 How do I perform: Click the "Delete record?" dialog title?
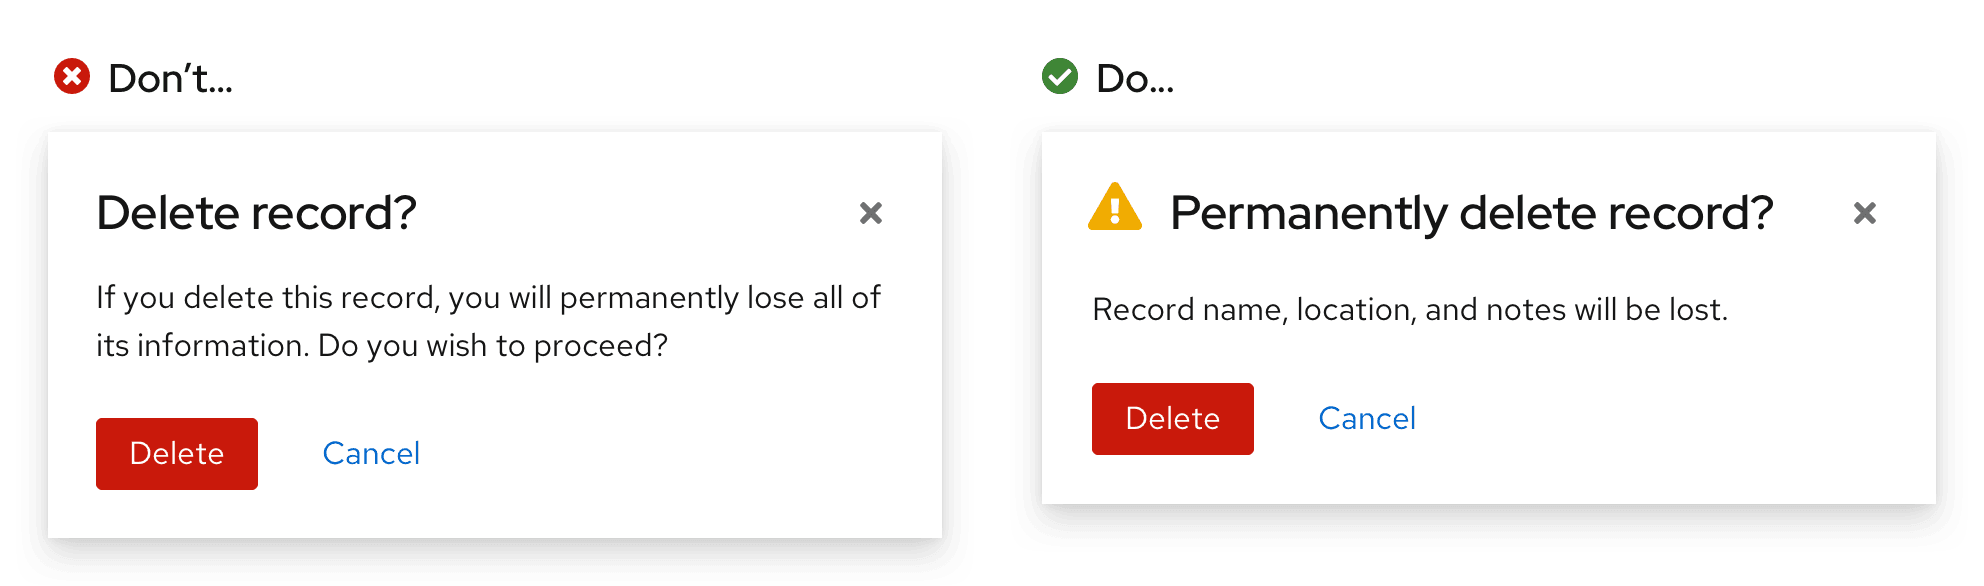click(x=256, y=213)
